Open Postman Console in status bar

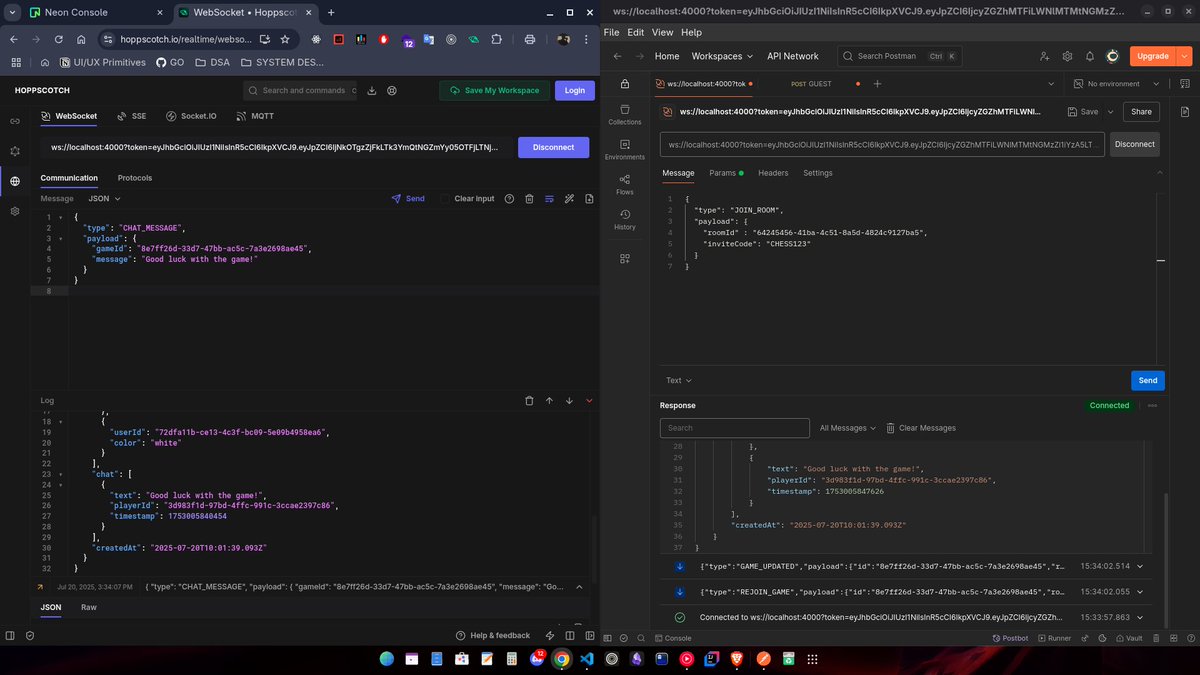(x=673, y=638)
